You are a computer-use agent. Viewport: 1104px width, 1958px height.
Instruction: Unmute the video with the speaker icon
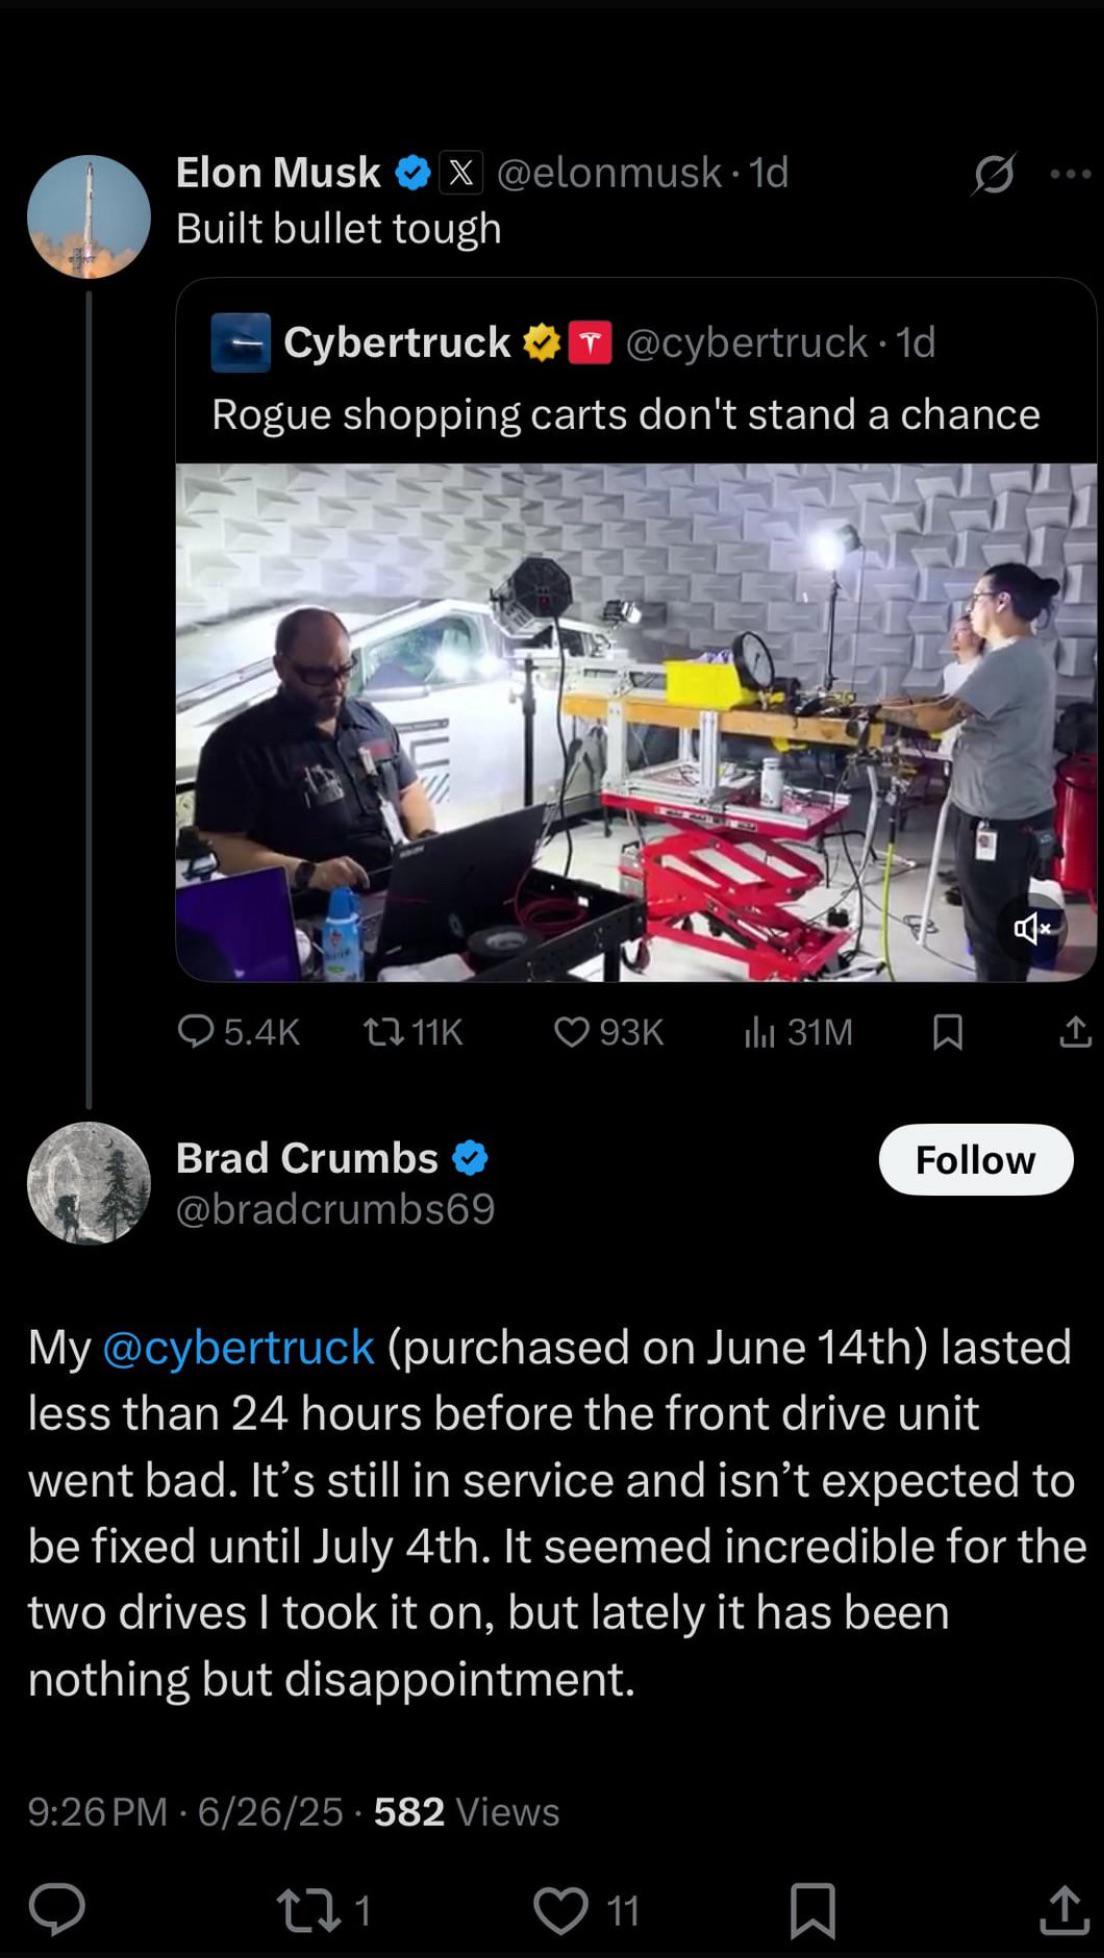point(1032,929)
